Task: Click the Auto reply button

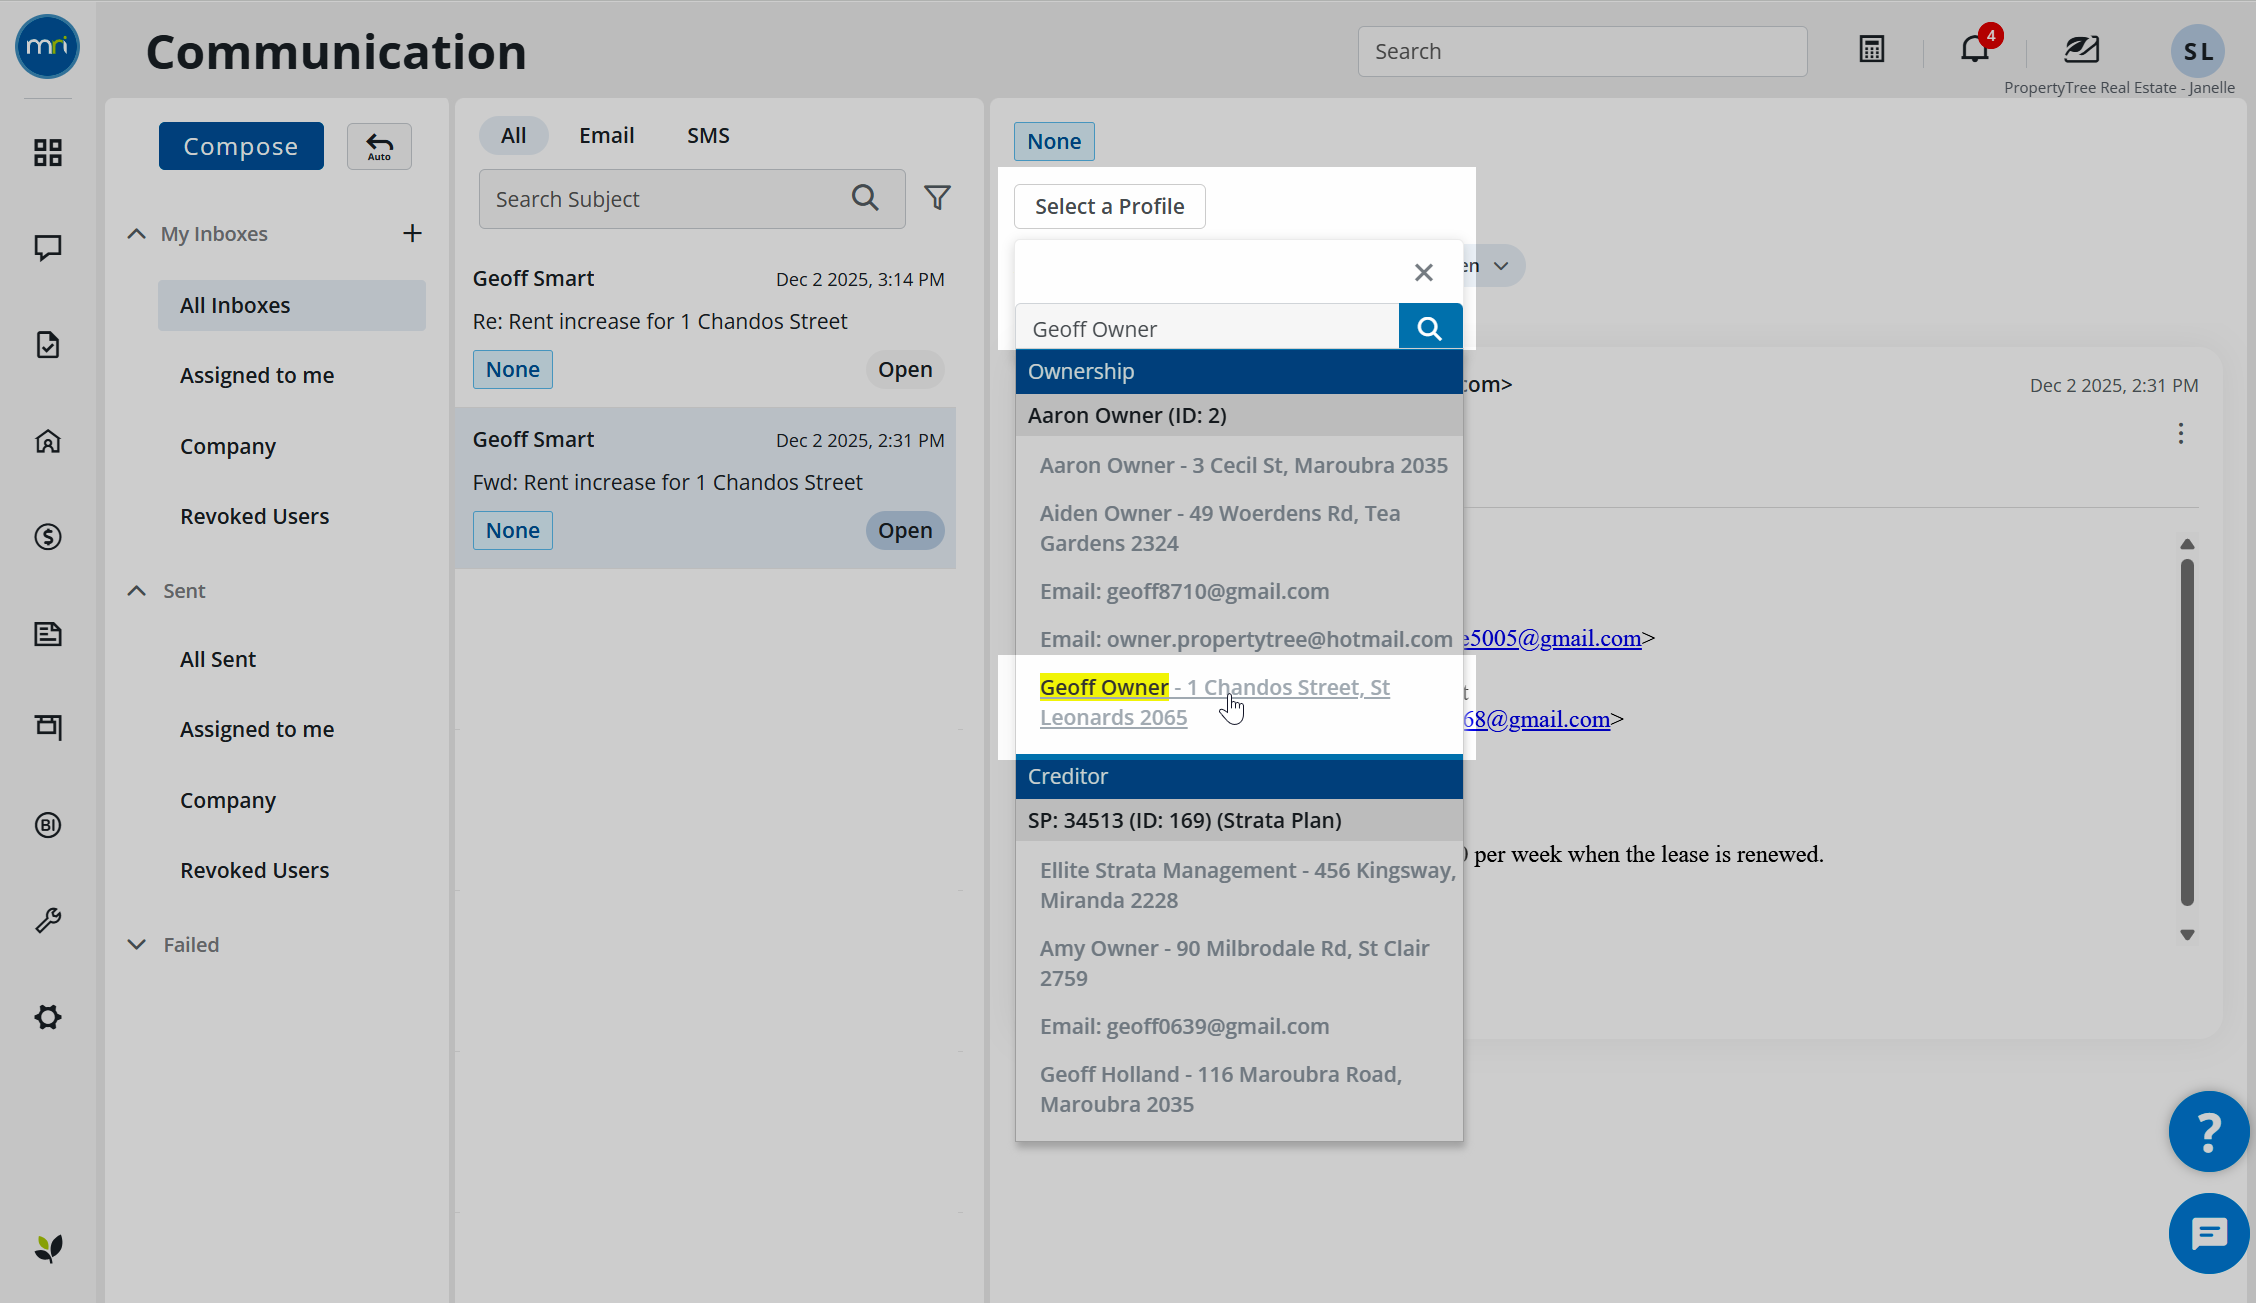Action: click(x=379, y=146)
